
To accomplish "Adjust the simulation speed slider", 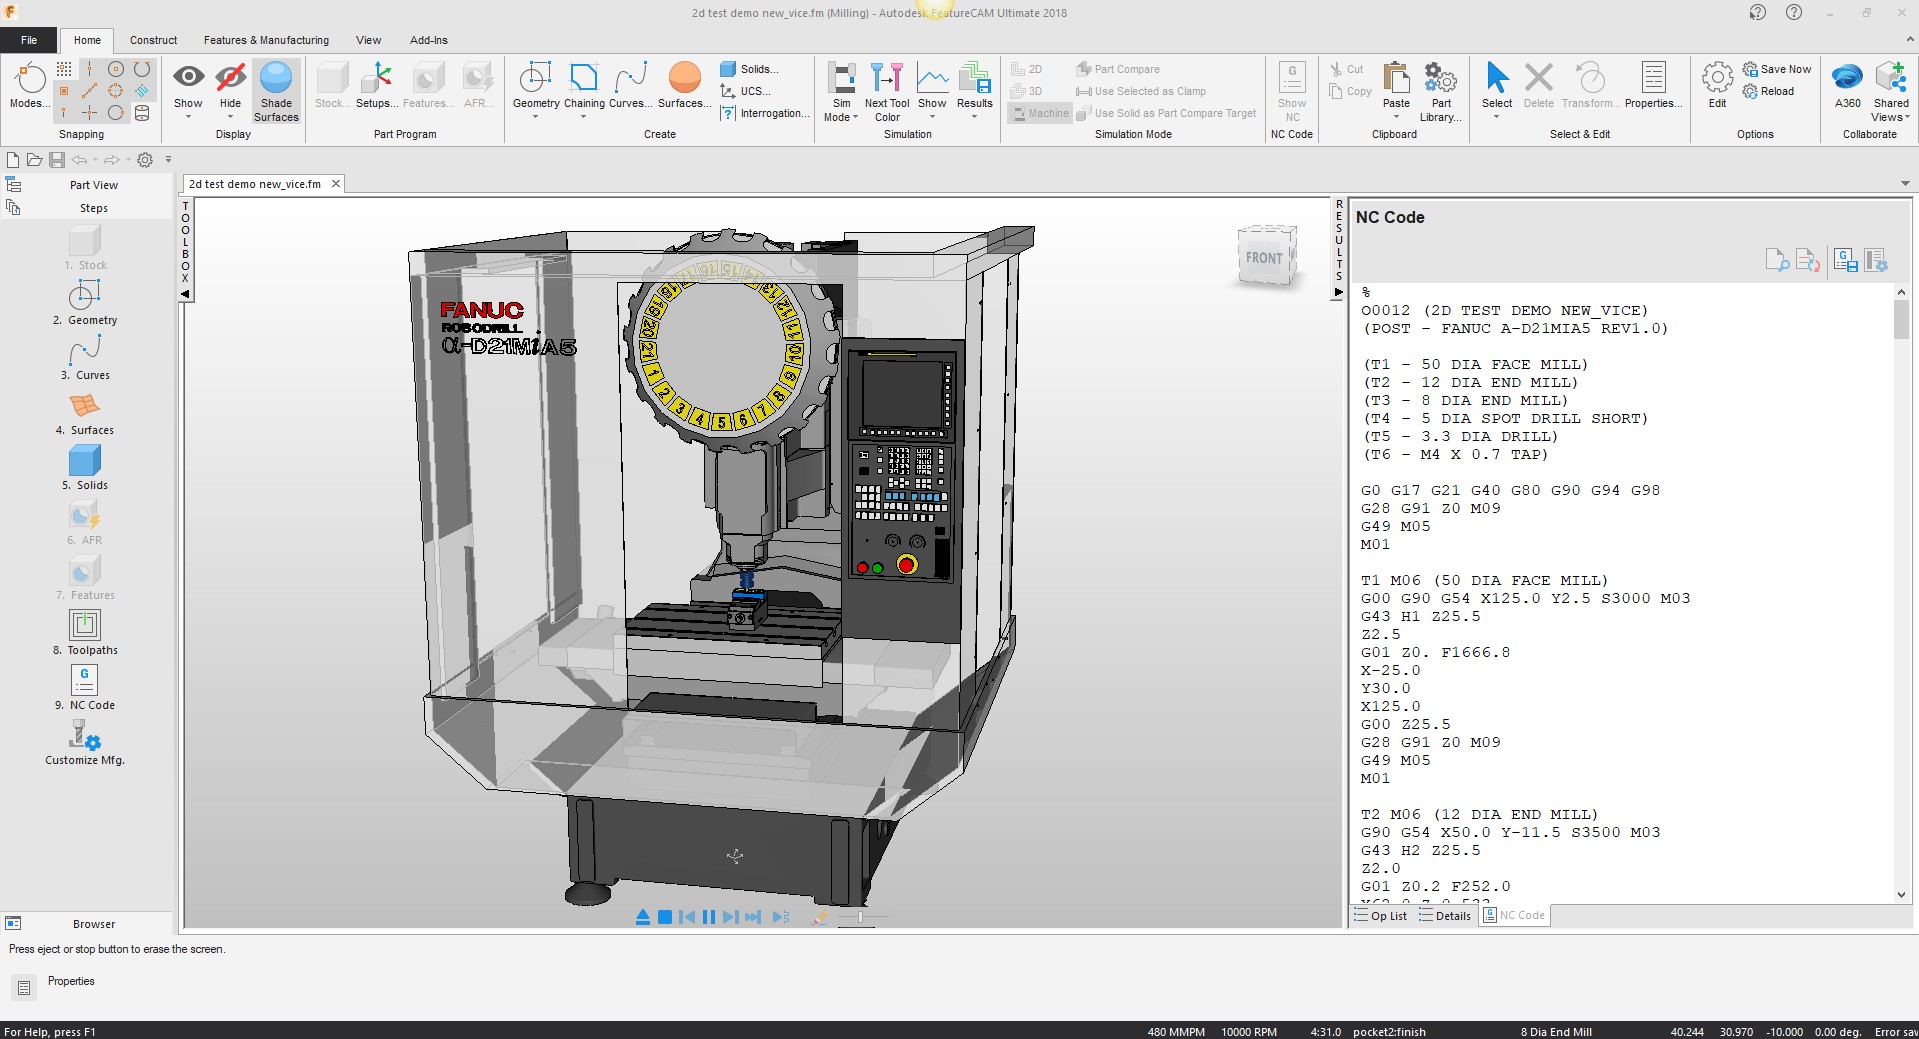I will tap(861, 917).
